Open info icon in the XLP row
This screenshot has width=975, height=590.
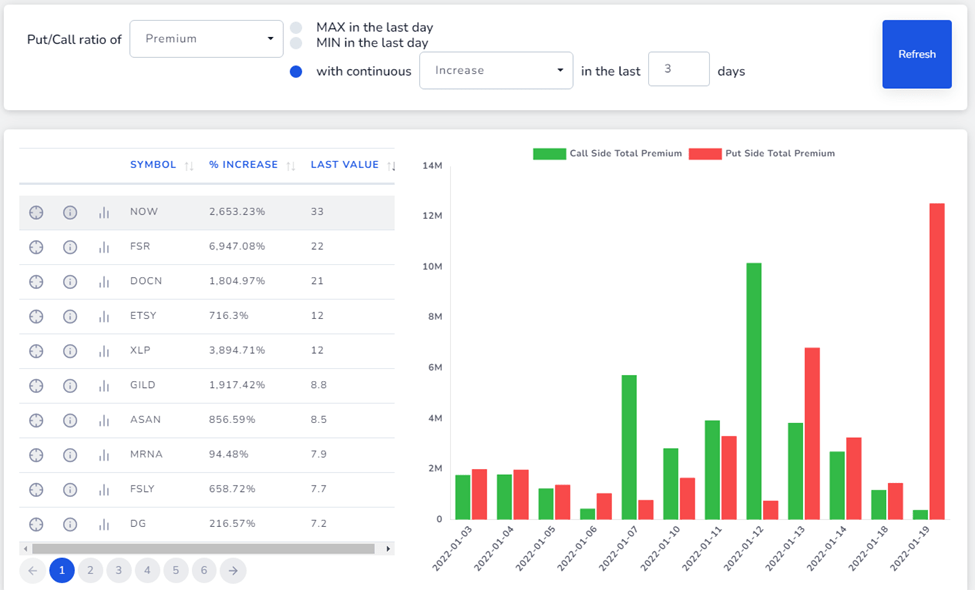tap(70, 351)
